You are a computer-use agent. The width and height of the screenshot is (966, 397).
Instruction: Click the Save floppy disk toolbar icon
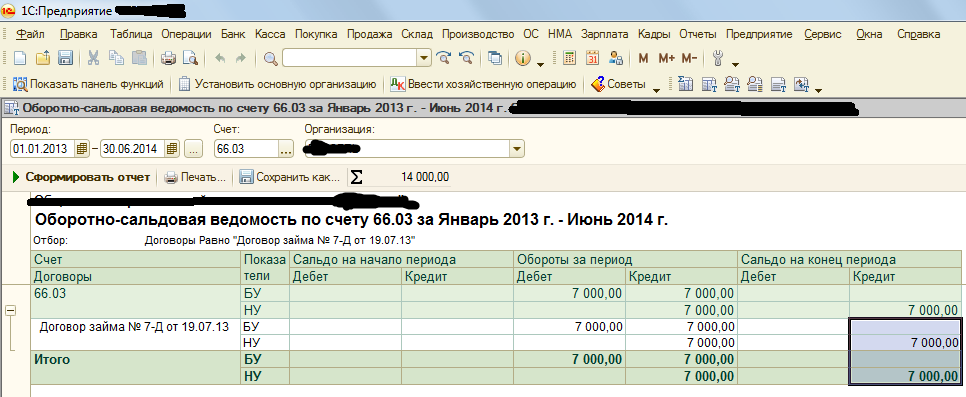65,59
